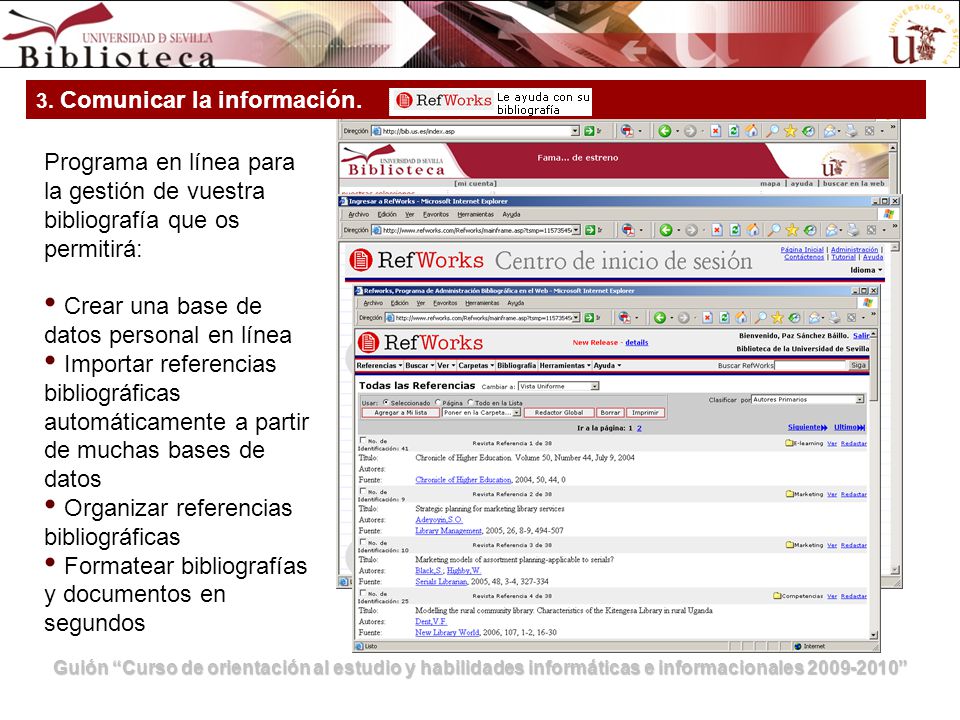Select the Seleccionado radio button
The height and width of the screenshot is (720, 960).
(x=386, y=403)
